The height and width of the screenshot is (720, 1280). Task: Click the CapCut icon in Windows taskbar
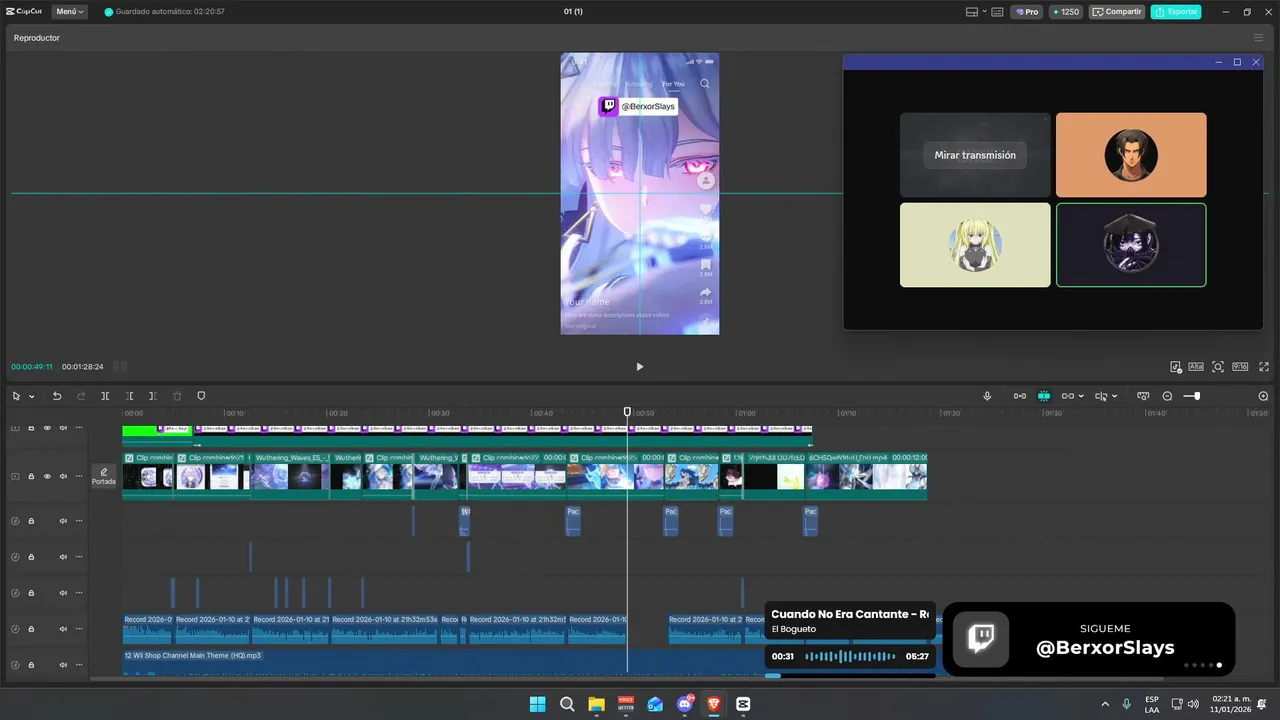(x=743, y=704)
